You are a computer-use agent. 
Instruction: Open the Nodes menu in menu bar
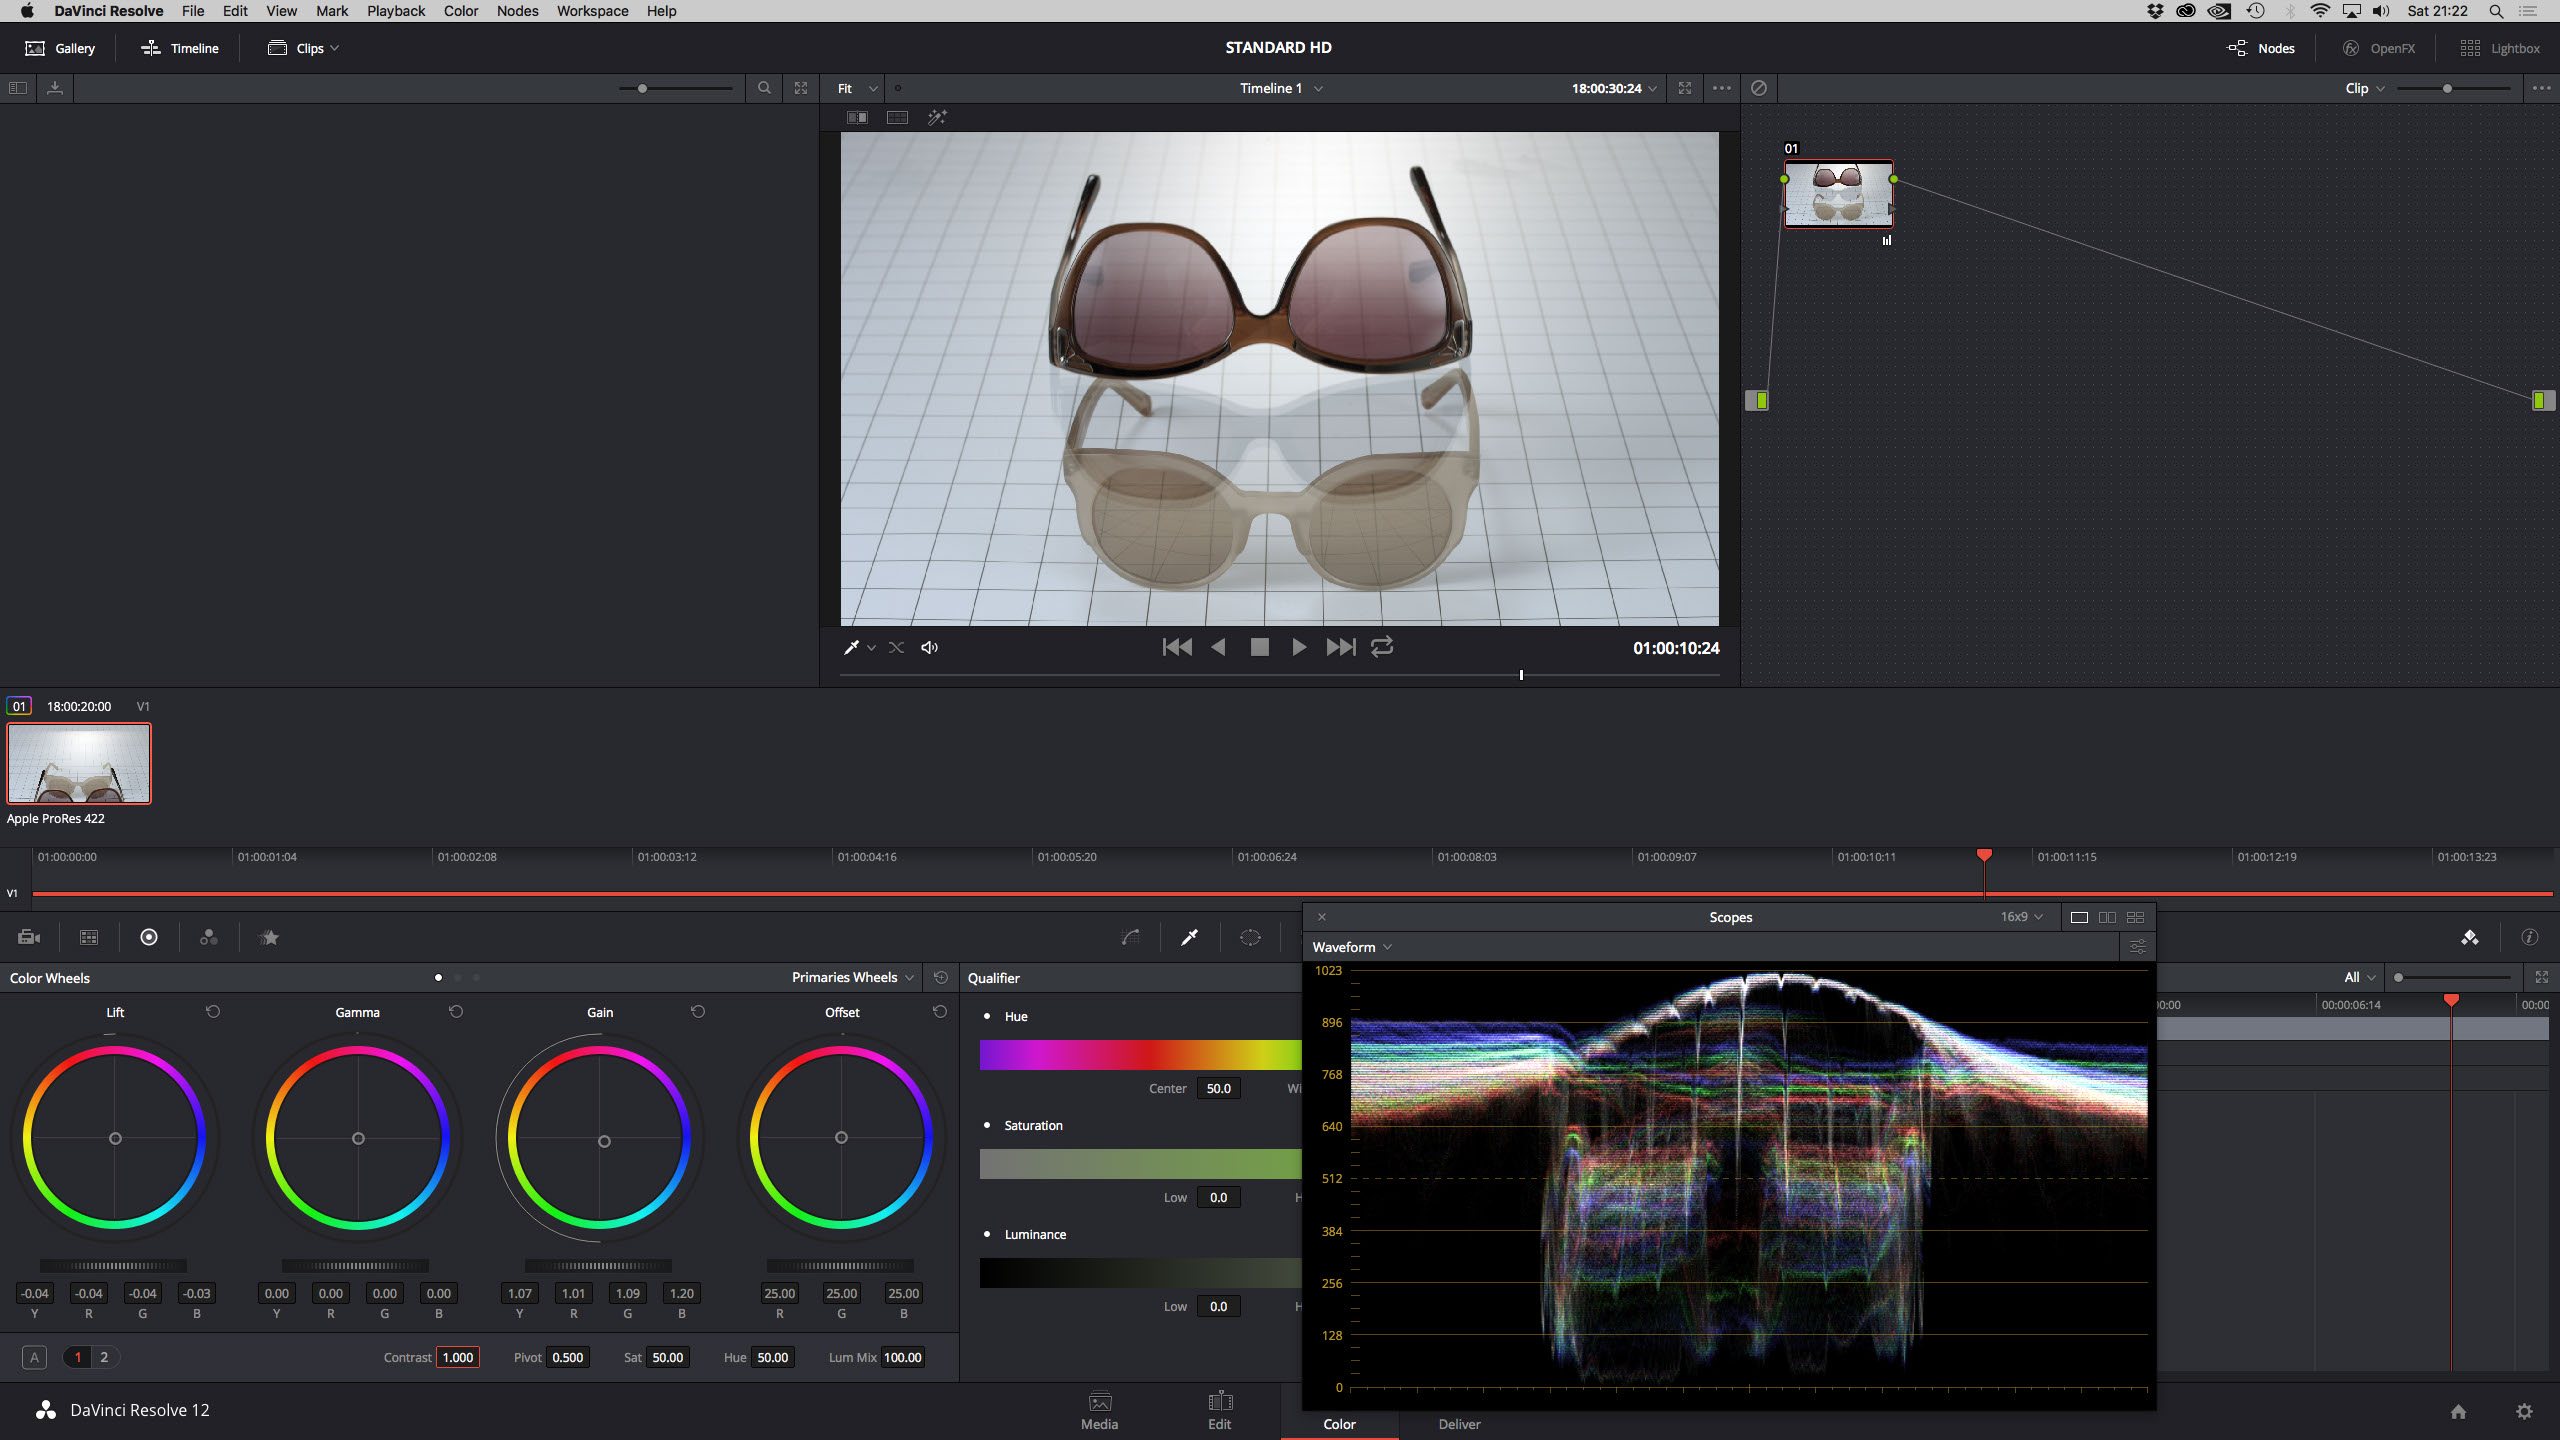click(x=517, y=11)
